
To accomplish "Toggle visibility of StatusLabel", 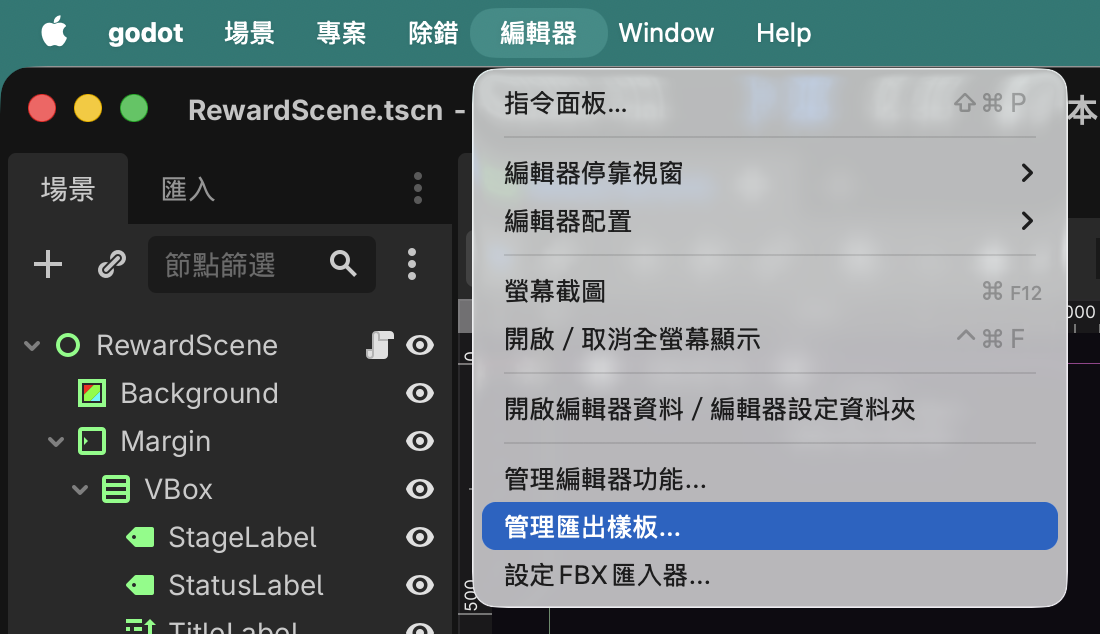I will [420, 586].
